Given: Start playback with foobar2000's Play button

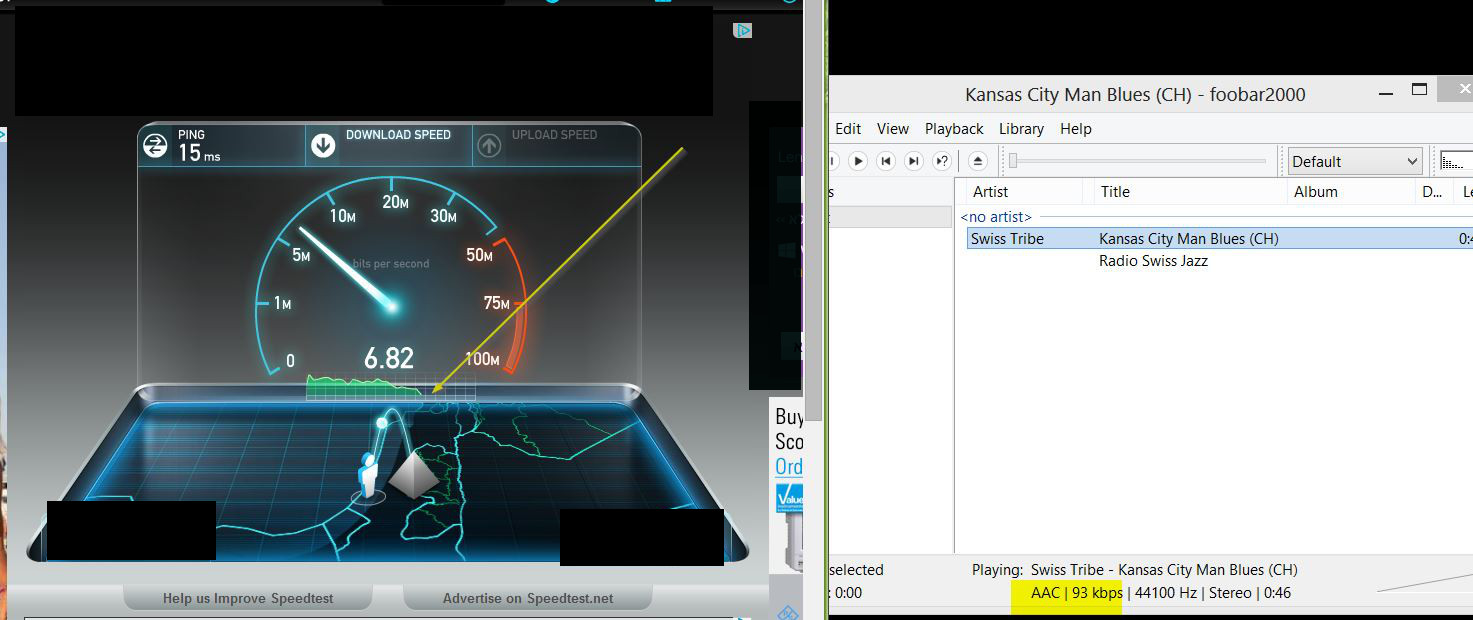Looking at the screenshot, I should [x=858, y=161].
